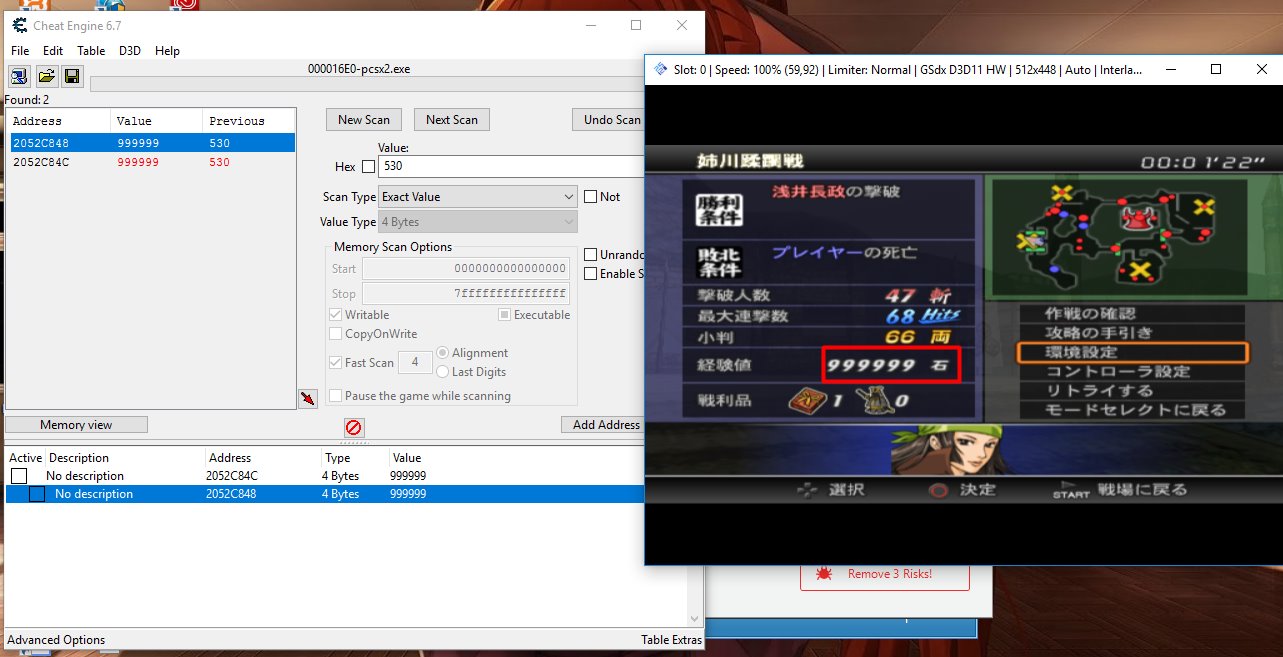Click the Previous column header in results
The image size is (1283, 657).
250,121
